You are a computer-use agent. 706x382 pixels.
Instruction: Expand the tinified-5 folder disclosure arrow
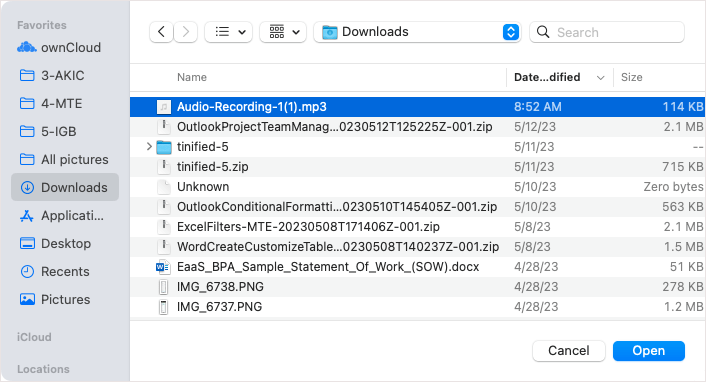click(x=149, y=146)
